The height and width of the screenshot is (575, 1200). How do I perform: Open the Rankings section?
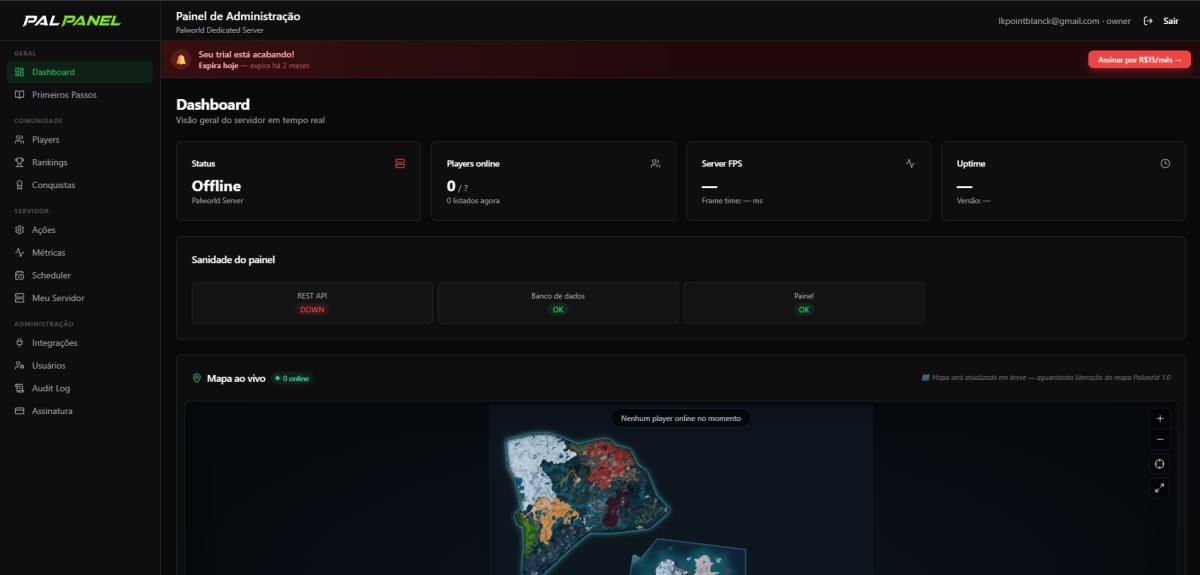[80, 162]
